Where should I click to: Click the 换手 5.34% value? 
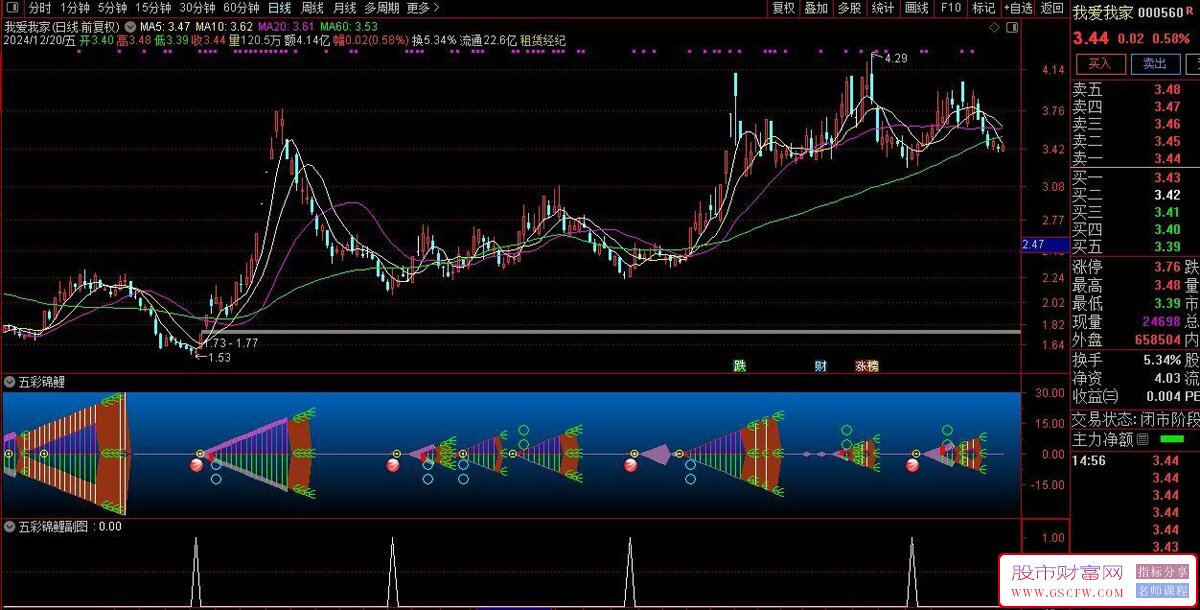coord(1160,360)
